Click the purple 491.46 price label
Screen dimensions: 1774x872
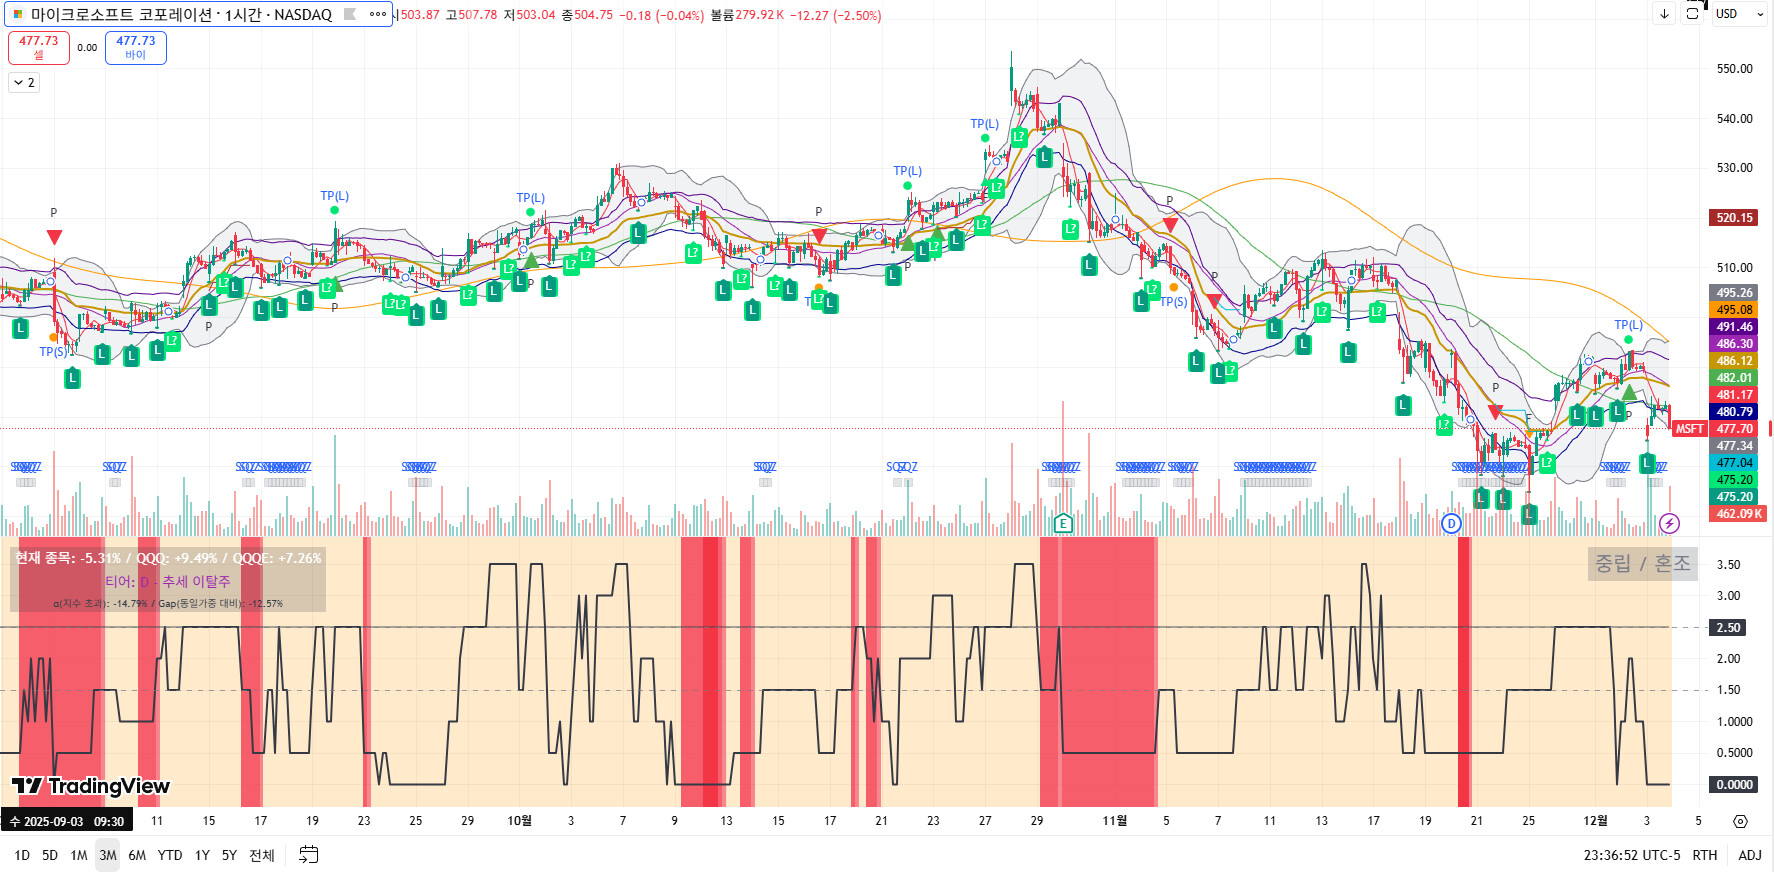[1735, 327]
